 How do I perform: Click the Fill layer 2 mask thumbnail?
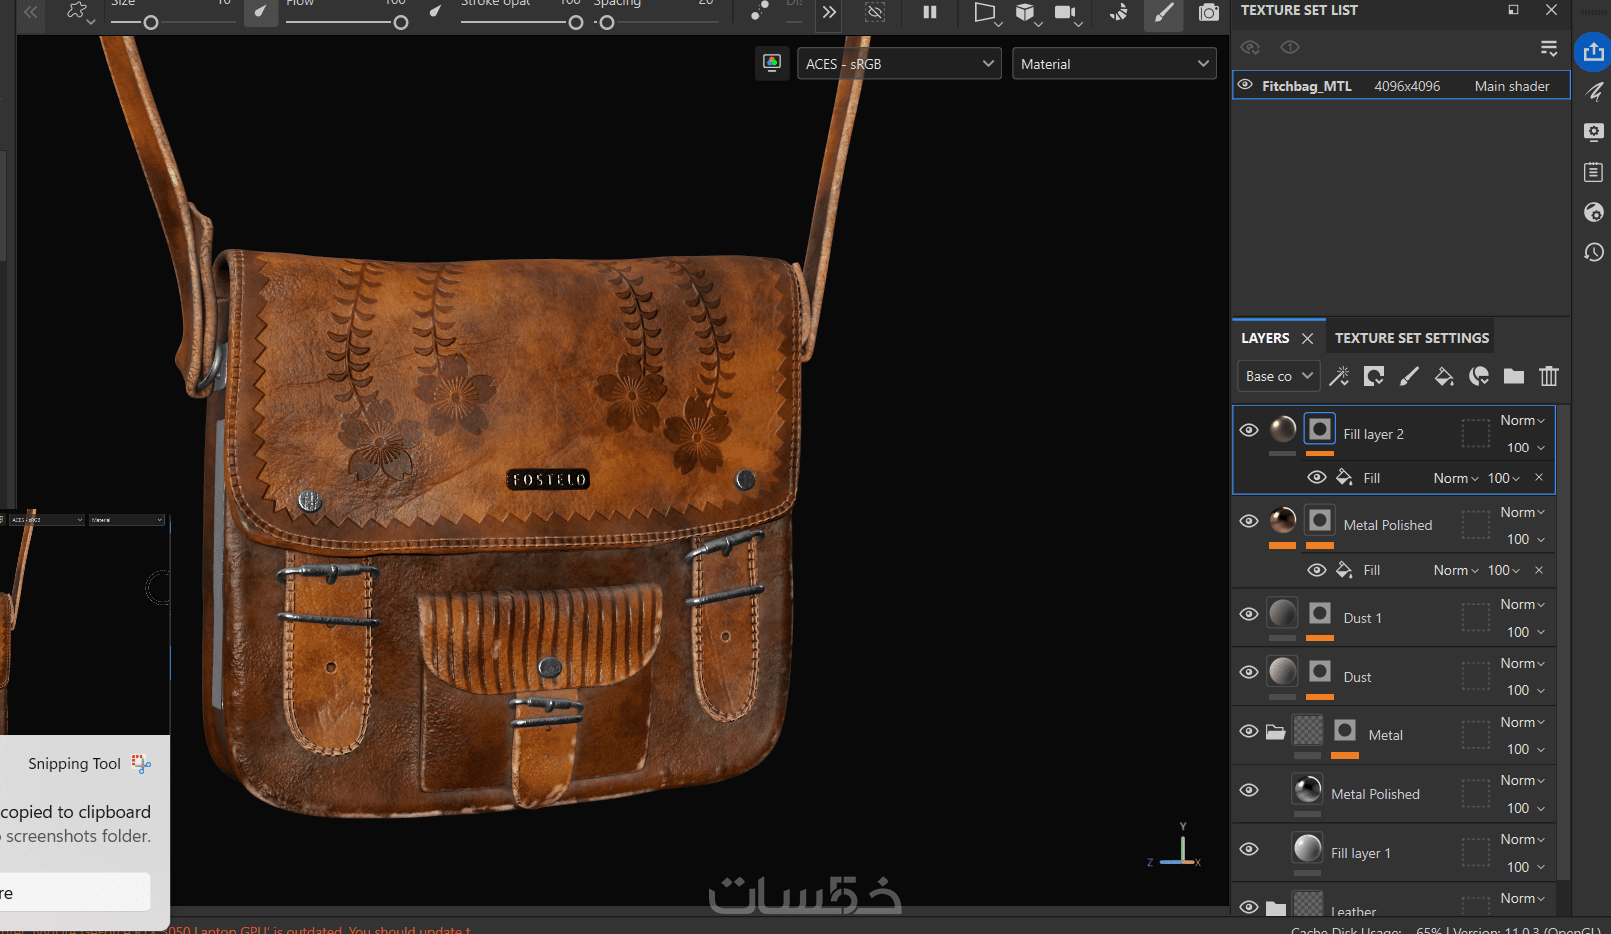[x=1320, y=430]
